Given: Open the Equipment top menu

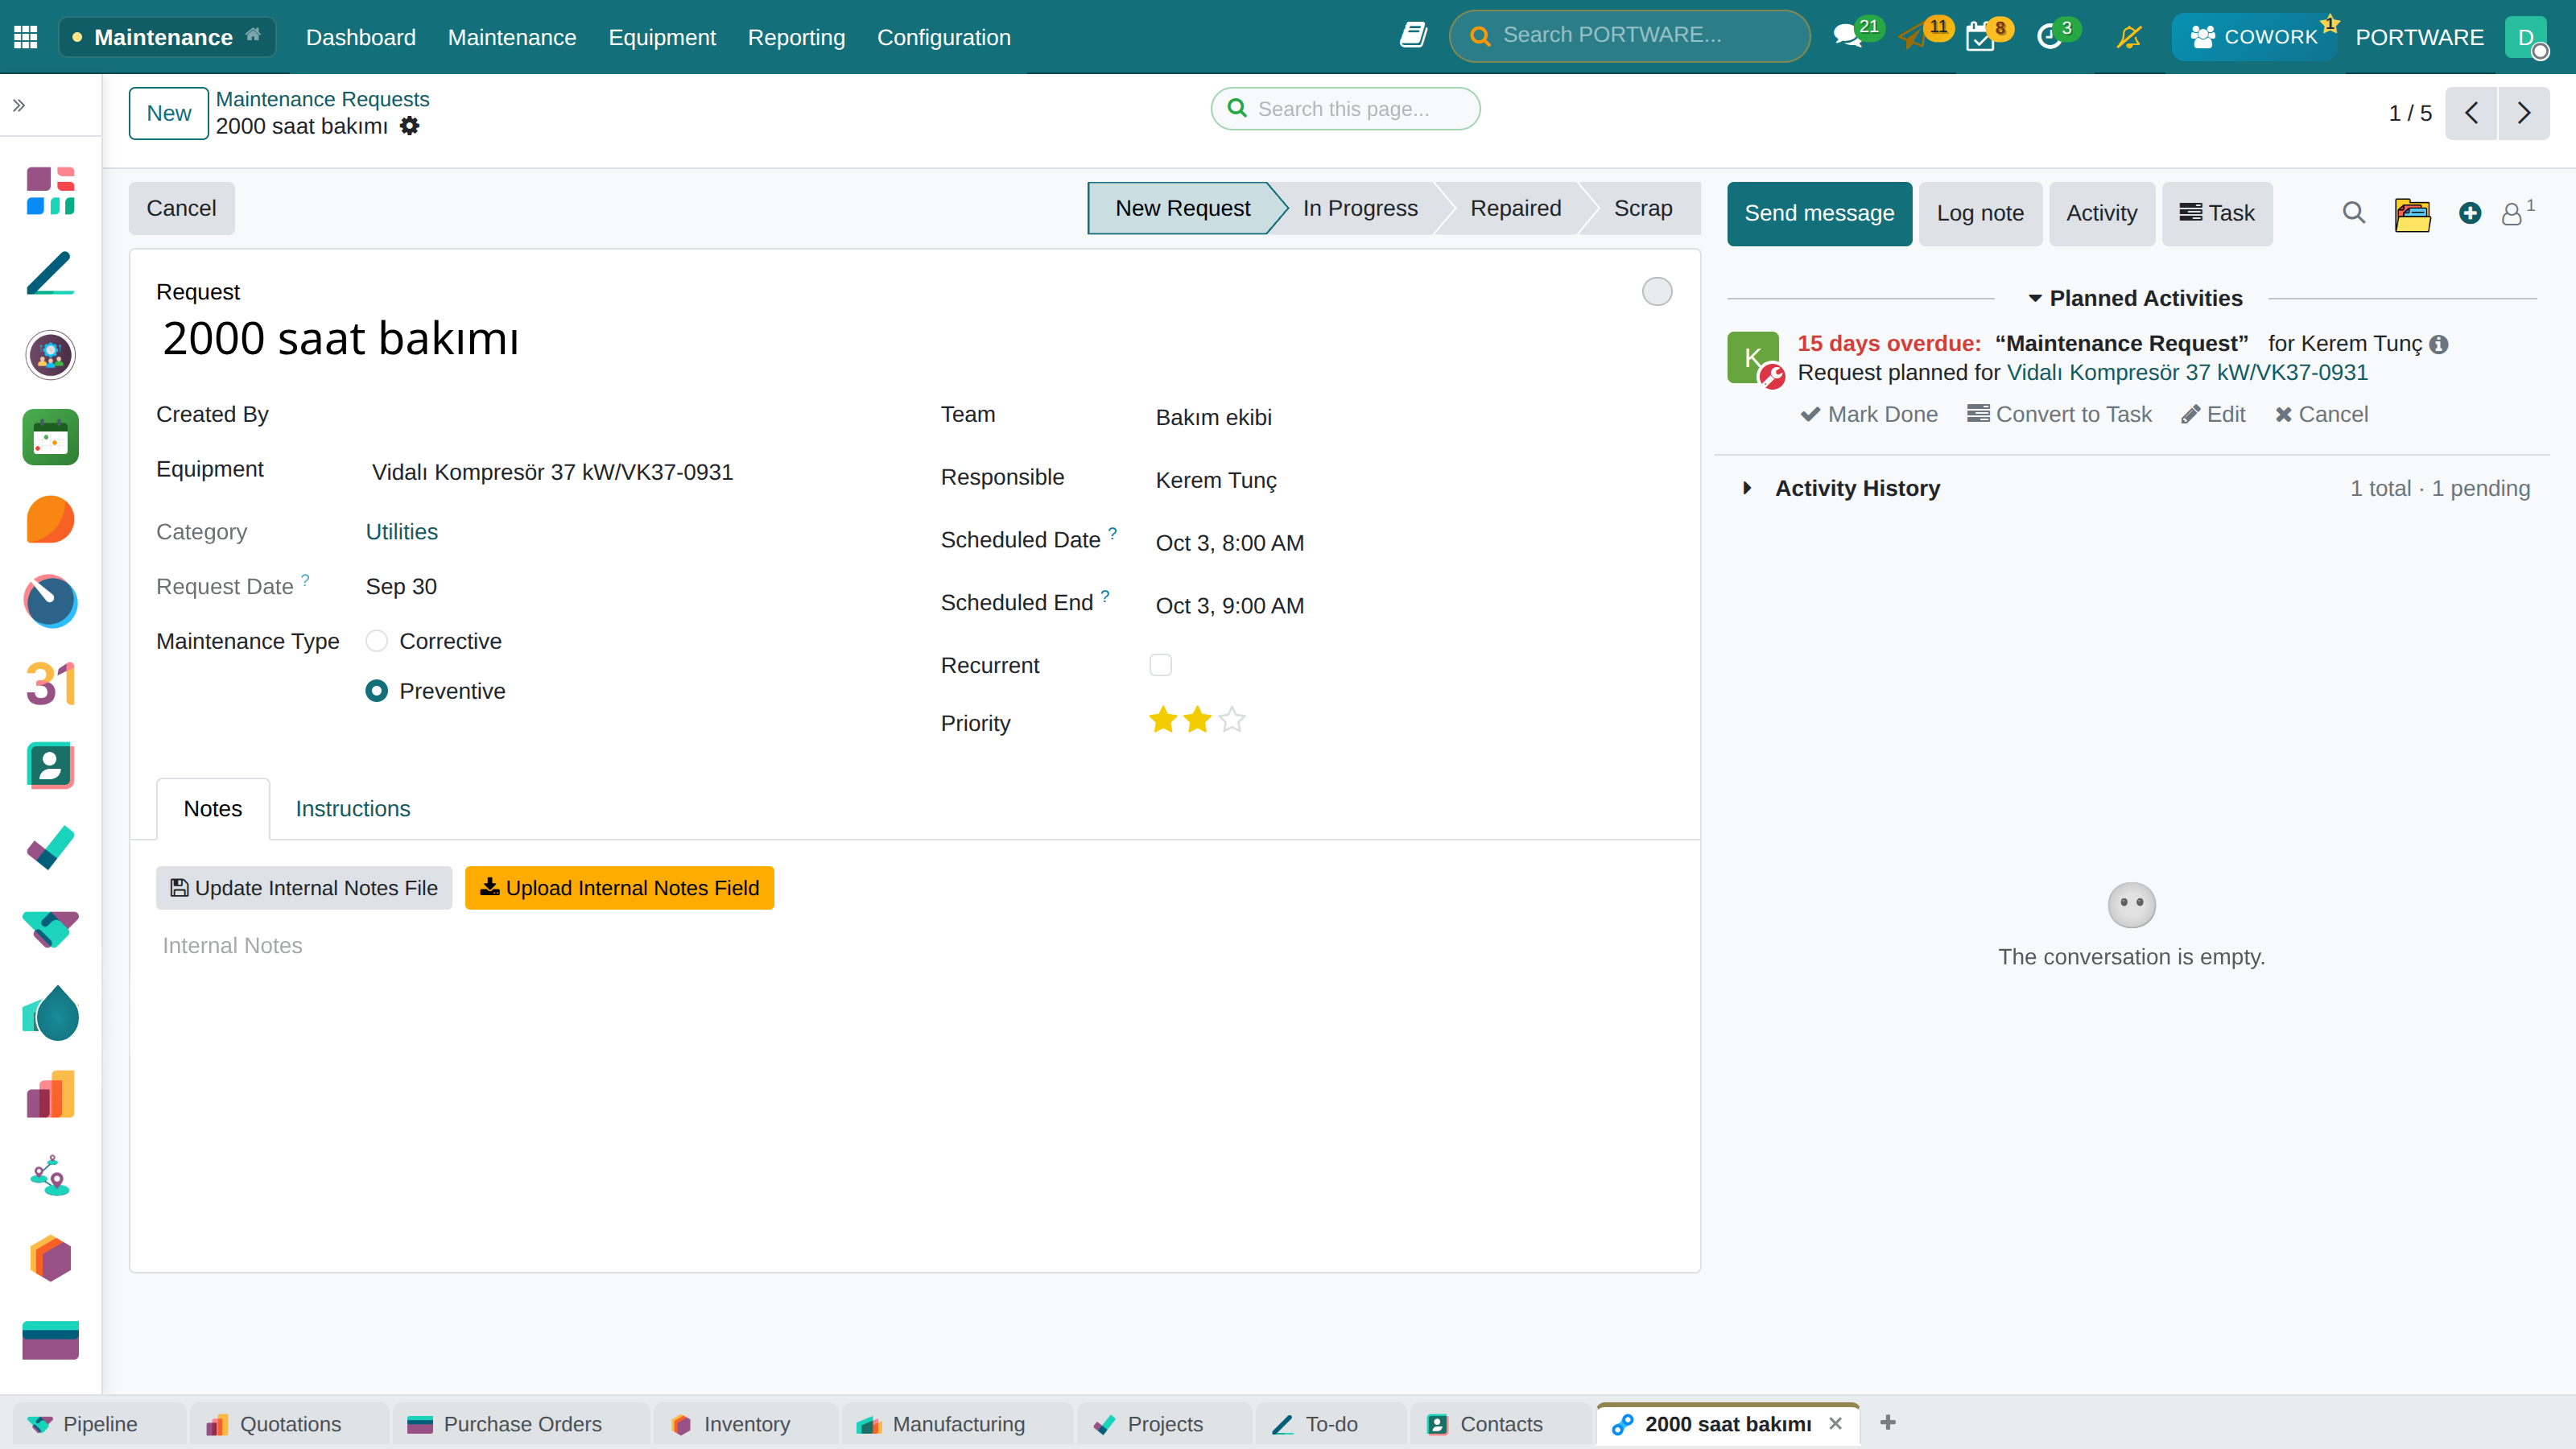Looking at the screenshot, I should tap(662, 37).
